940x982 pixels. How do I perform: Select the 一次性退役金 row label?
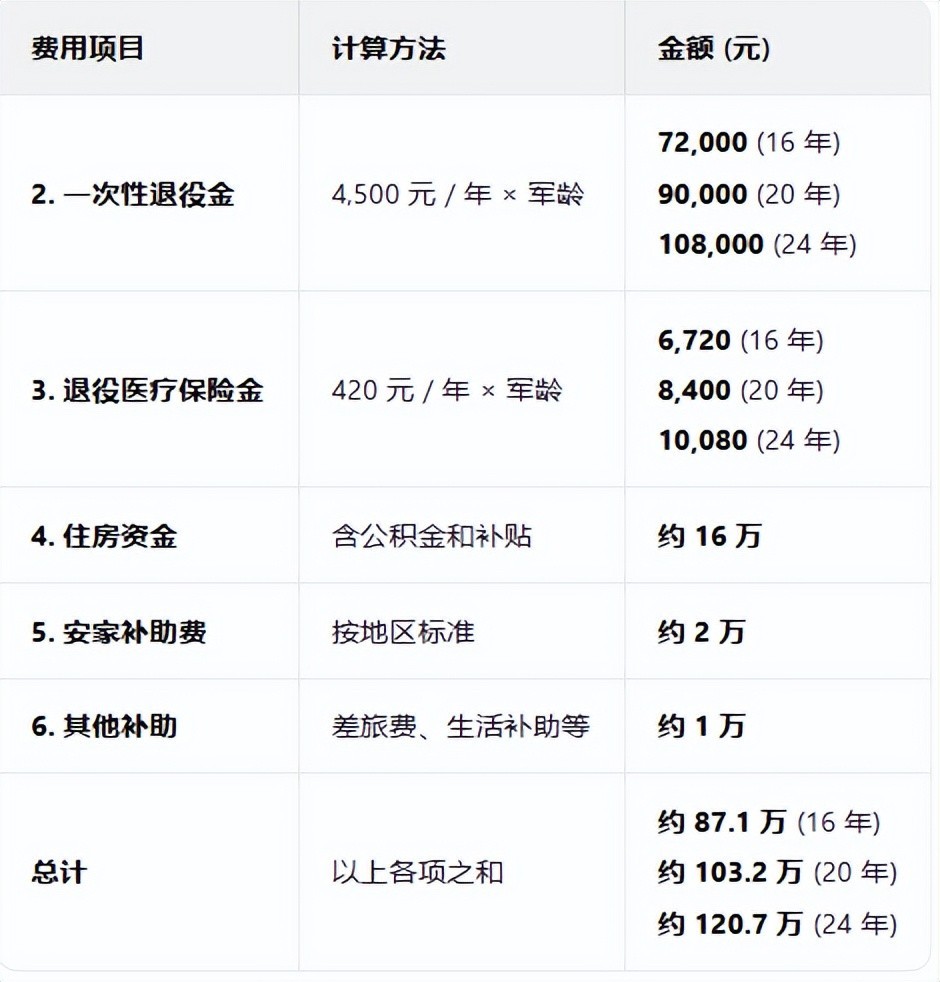tap(132, 193)
